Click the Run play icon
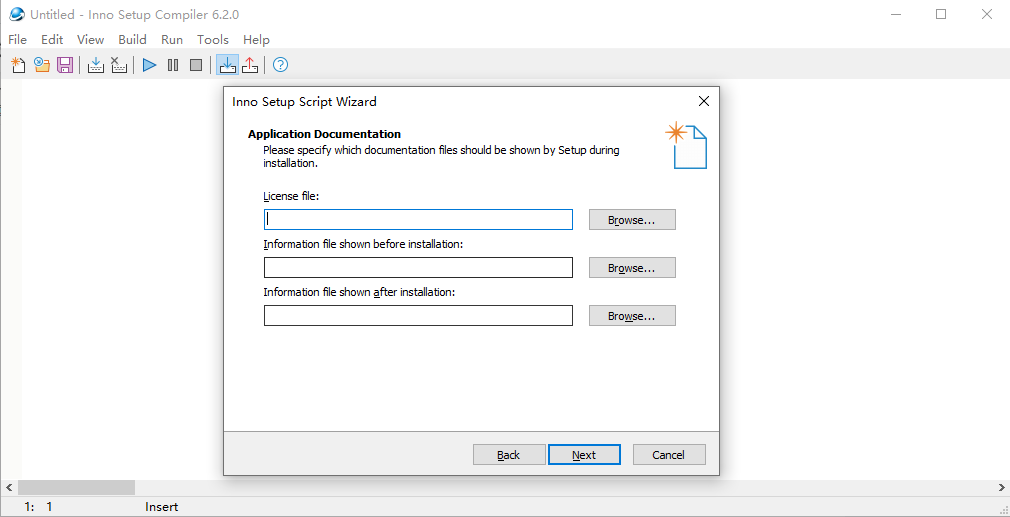Image resolution: width=1010 pixels, height=517 pixels. point(149,65)
